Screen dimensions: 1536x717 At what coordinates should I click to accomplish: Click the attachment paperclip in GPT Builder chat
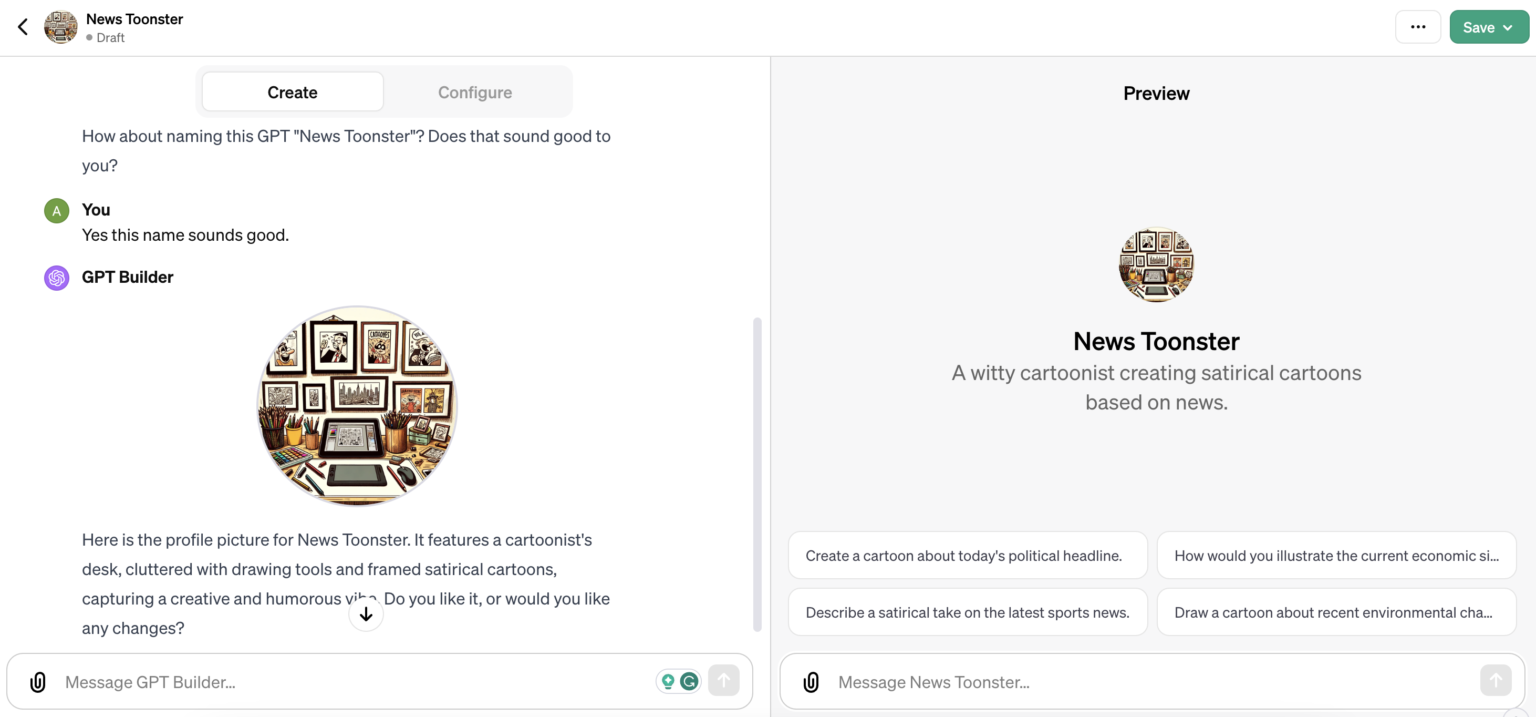click(x=37, y=681)
